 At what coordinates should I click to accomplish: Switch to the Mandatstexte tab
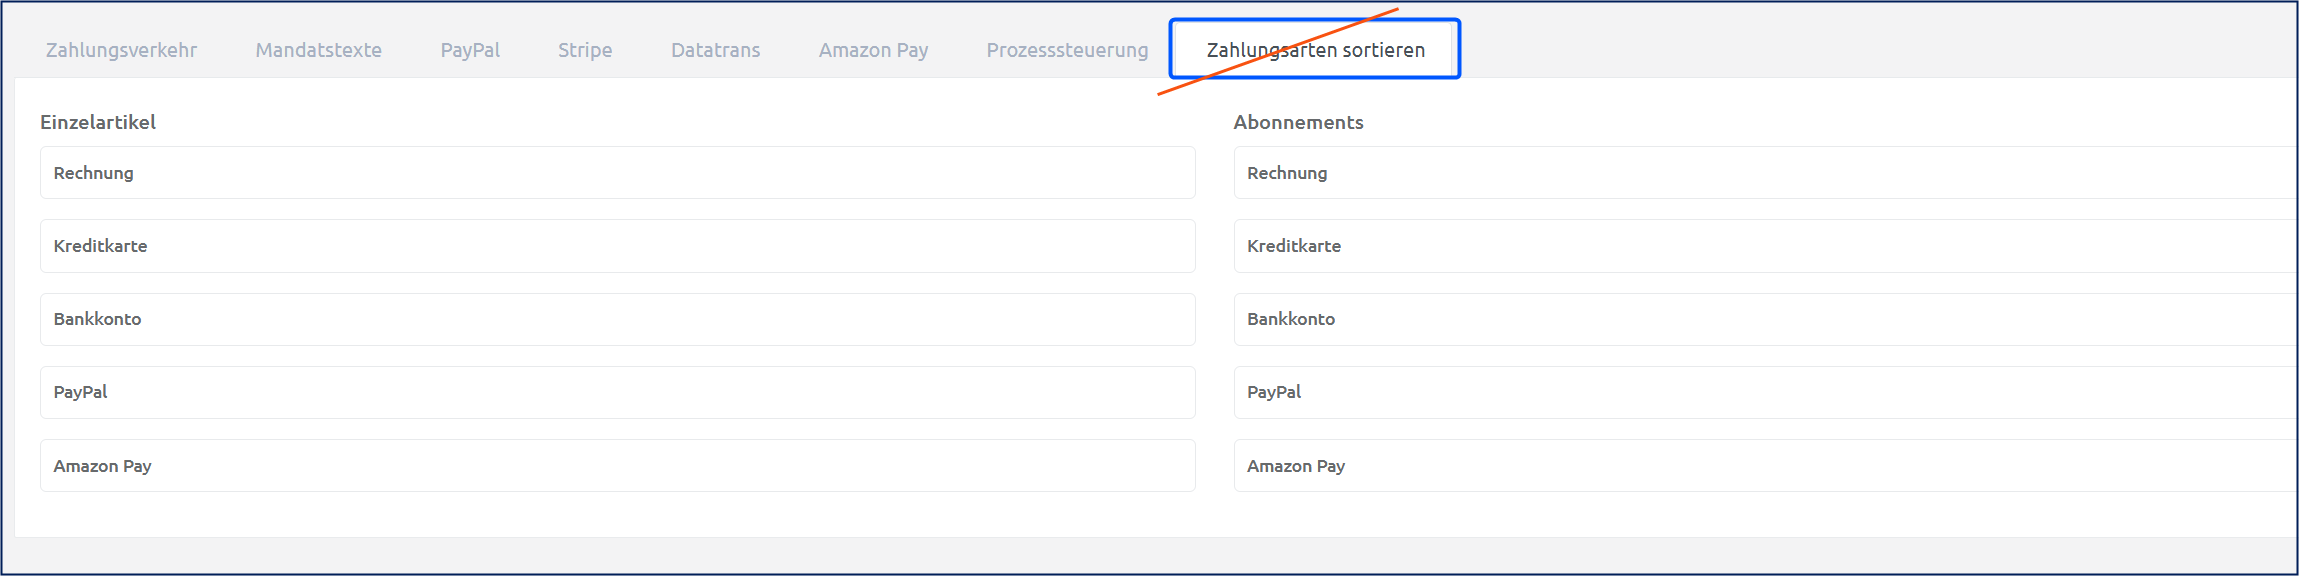(318, 50)
